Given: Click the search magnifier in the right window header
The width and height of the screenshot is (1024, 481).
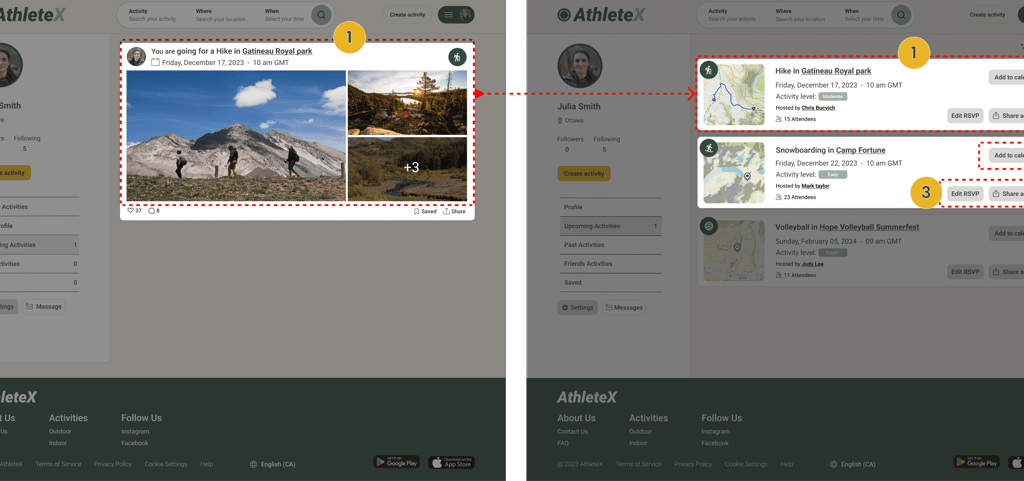Looking at the screenshot, I should point(901,15).
